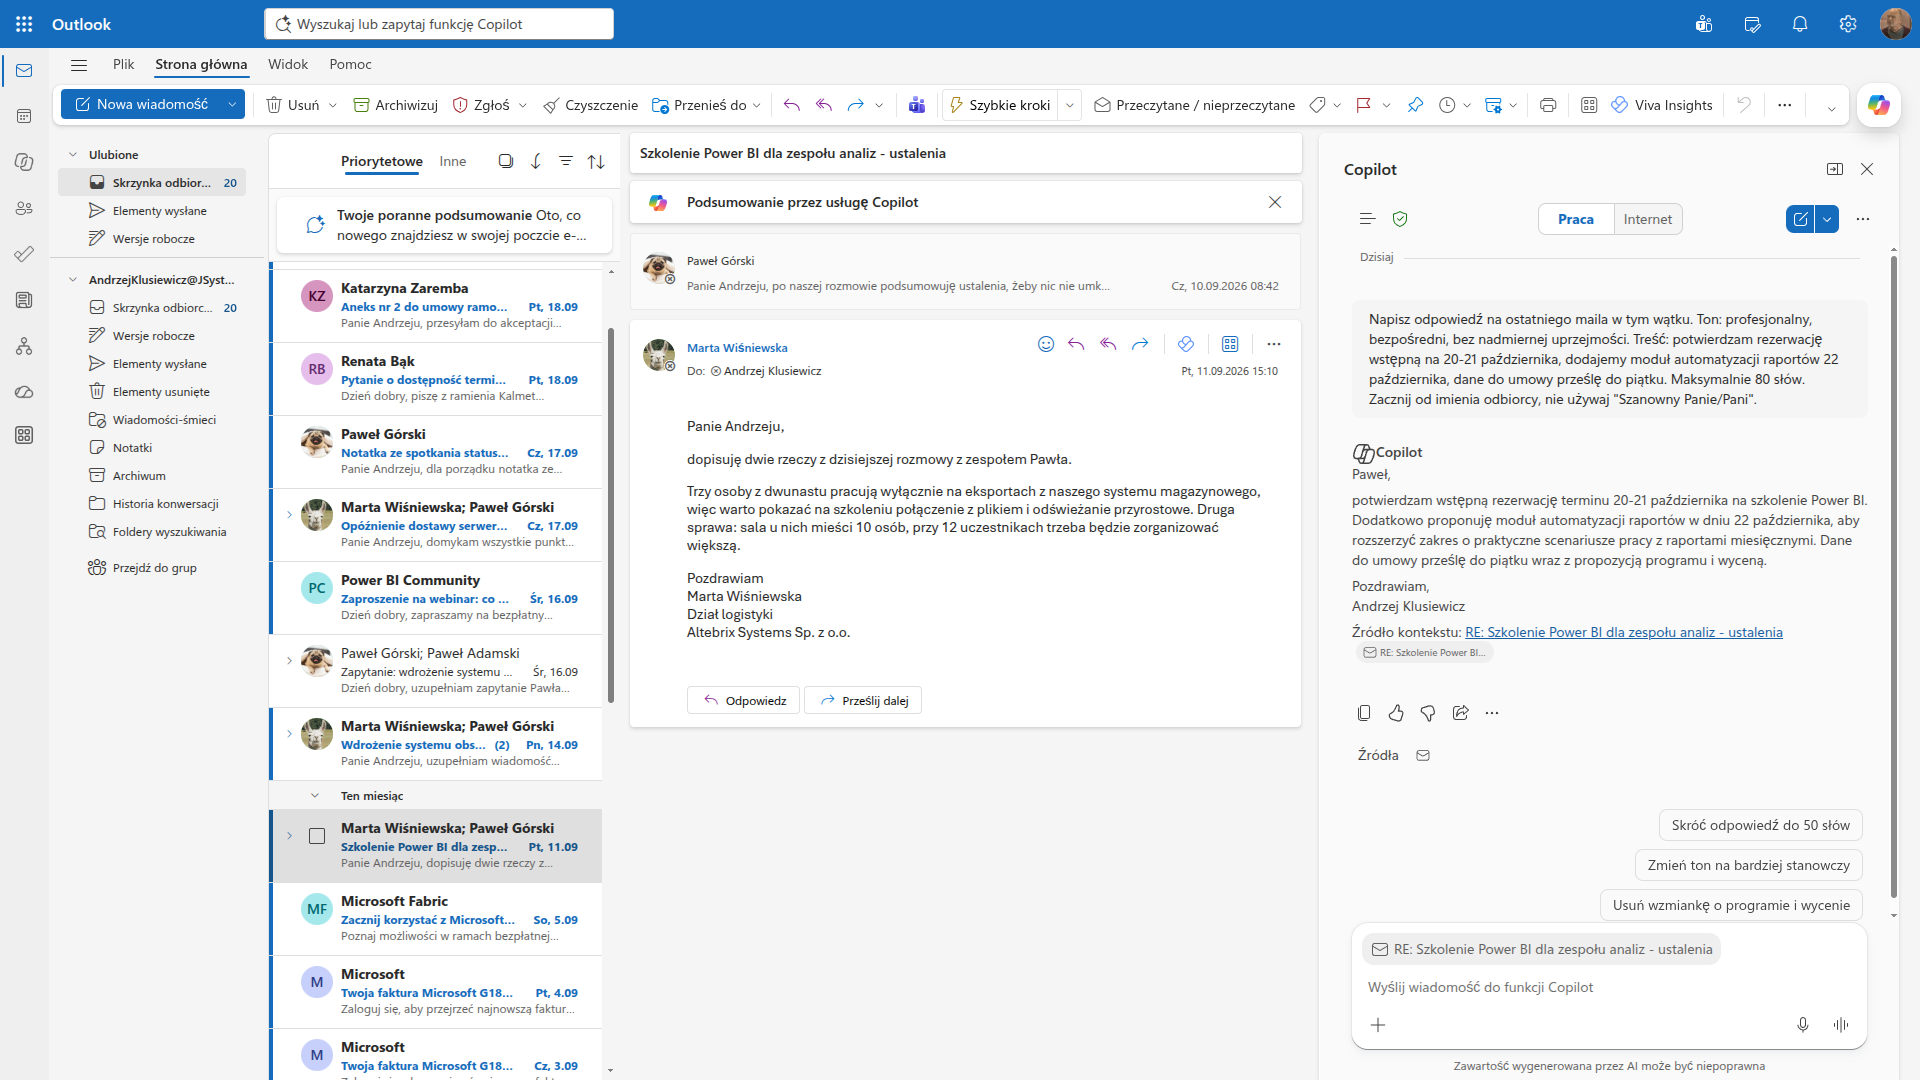1920x1080 pixels.
Task: Select the Priorytetowe inbox tab
Action: pyautogui.click(x=382, y=161)
